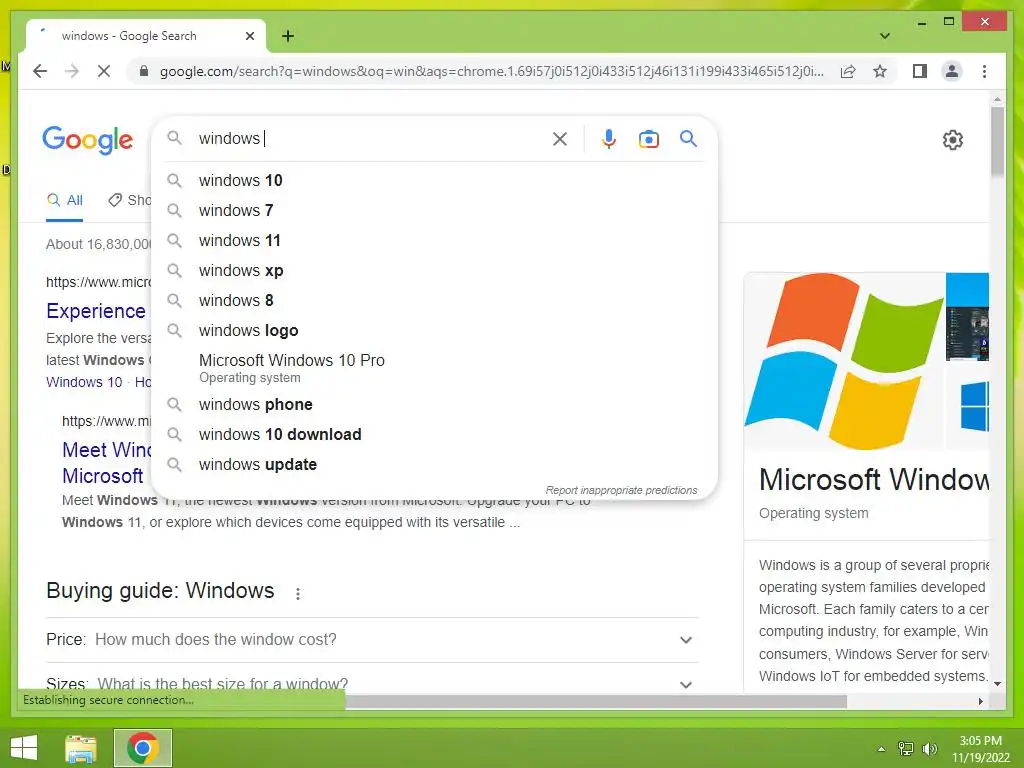Screen dimensions: 1024x768
Task: Click the Google logo
Action: (88, 140)
